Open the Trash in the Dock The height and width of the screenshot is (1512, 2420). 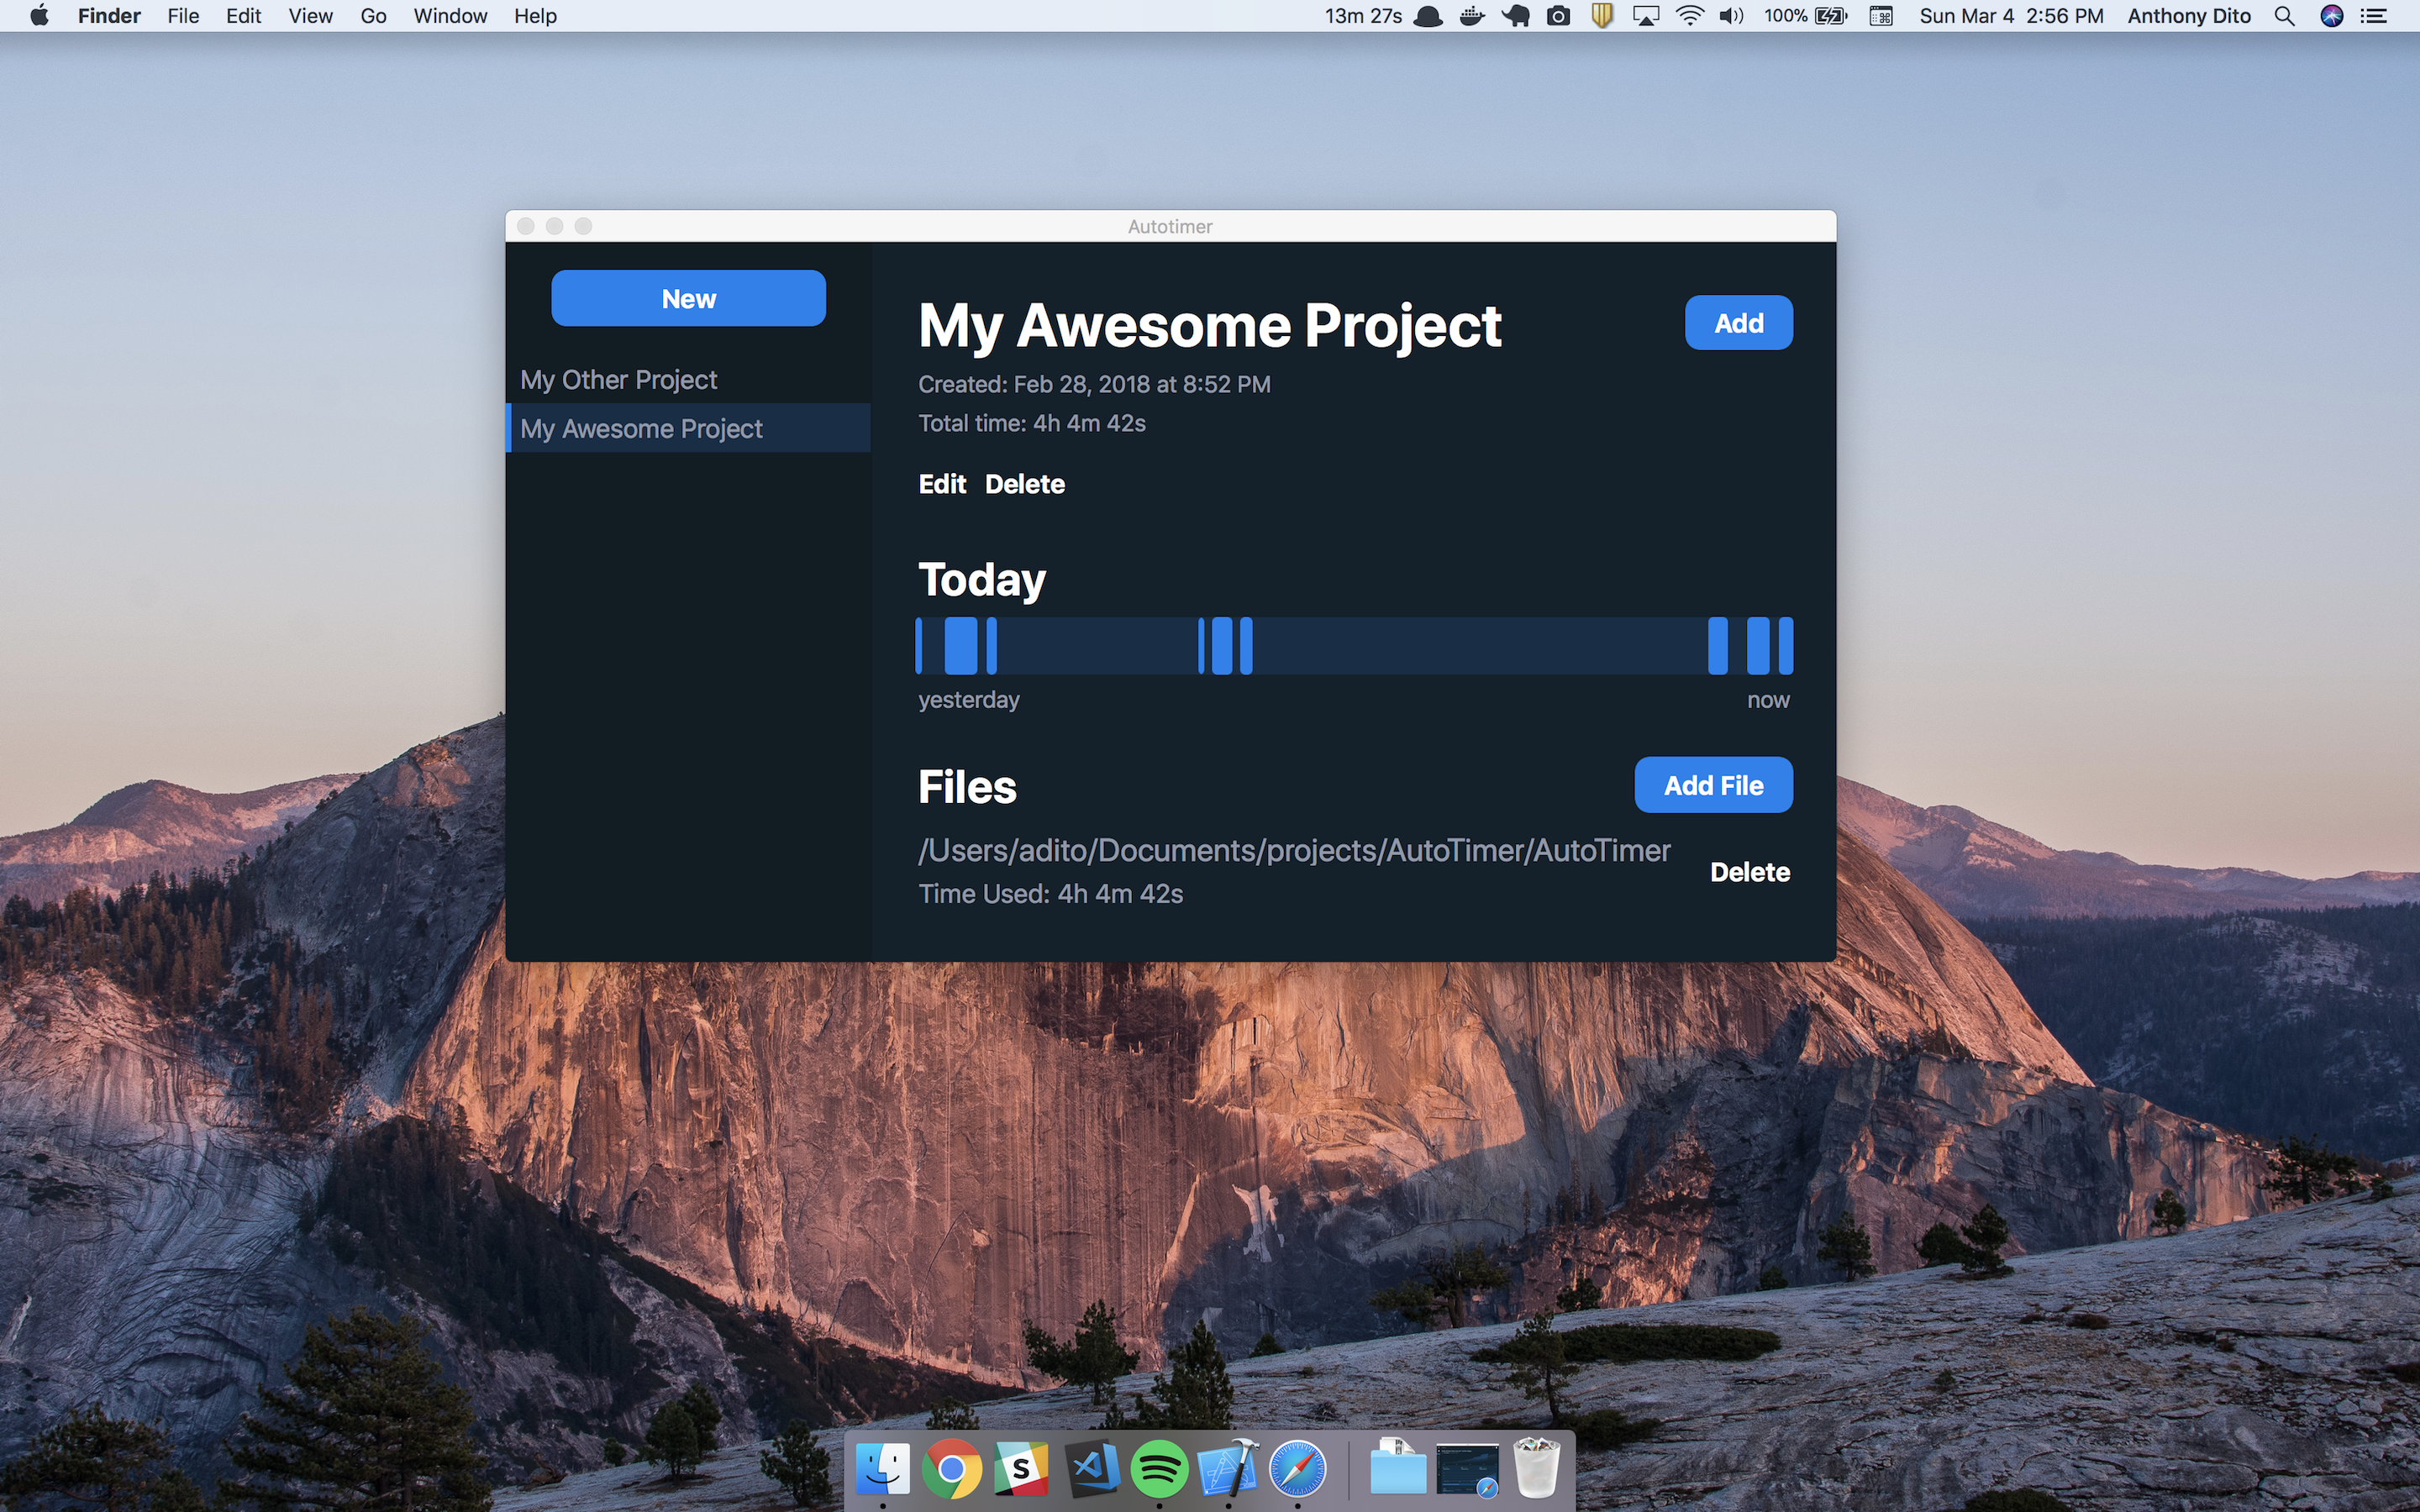coord(1538,1468)
